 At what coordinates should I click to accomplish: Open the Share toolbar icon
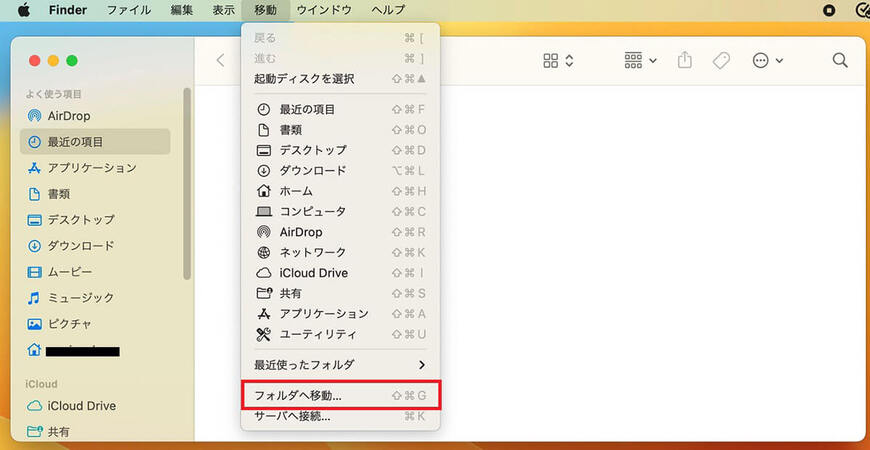(x=685, y=61)
